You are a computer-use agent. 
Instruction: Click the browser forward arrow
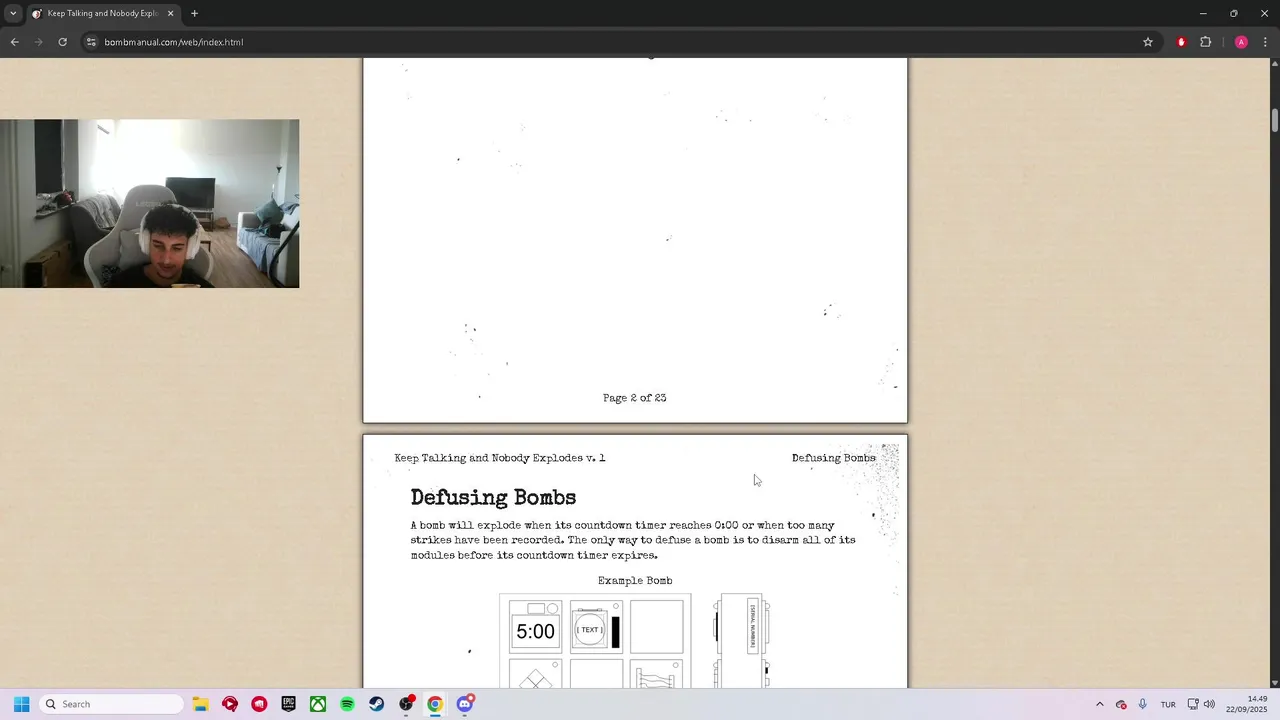[38, 42]
